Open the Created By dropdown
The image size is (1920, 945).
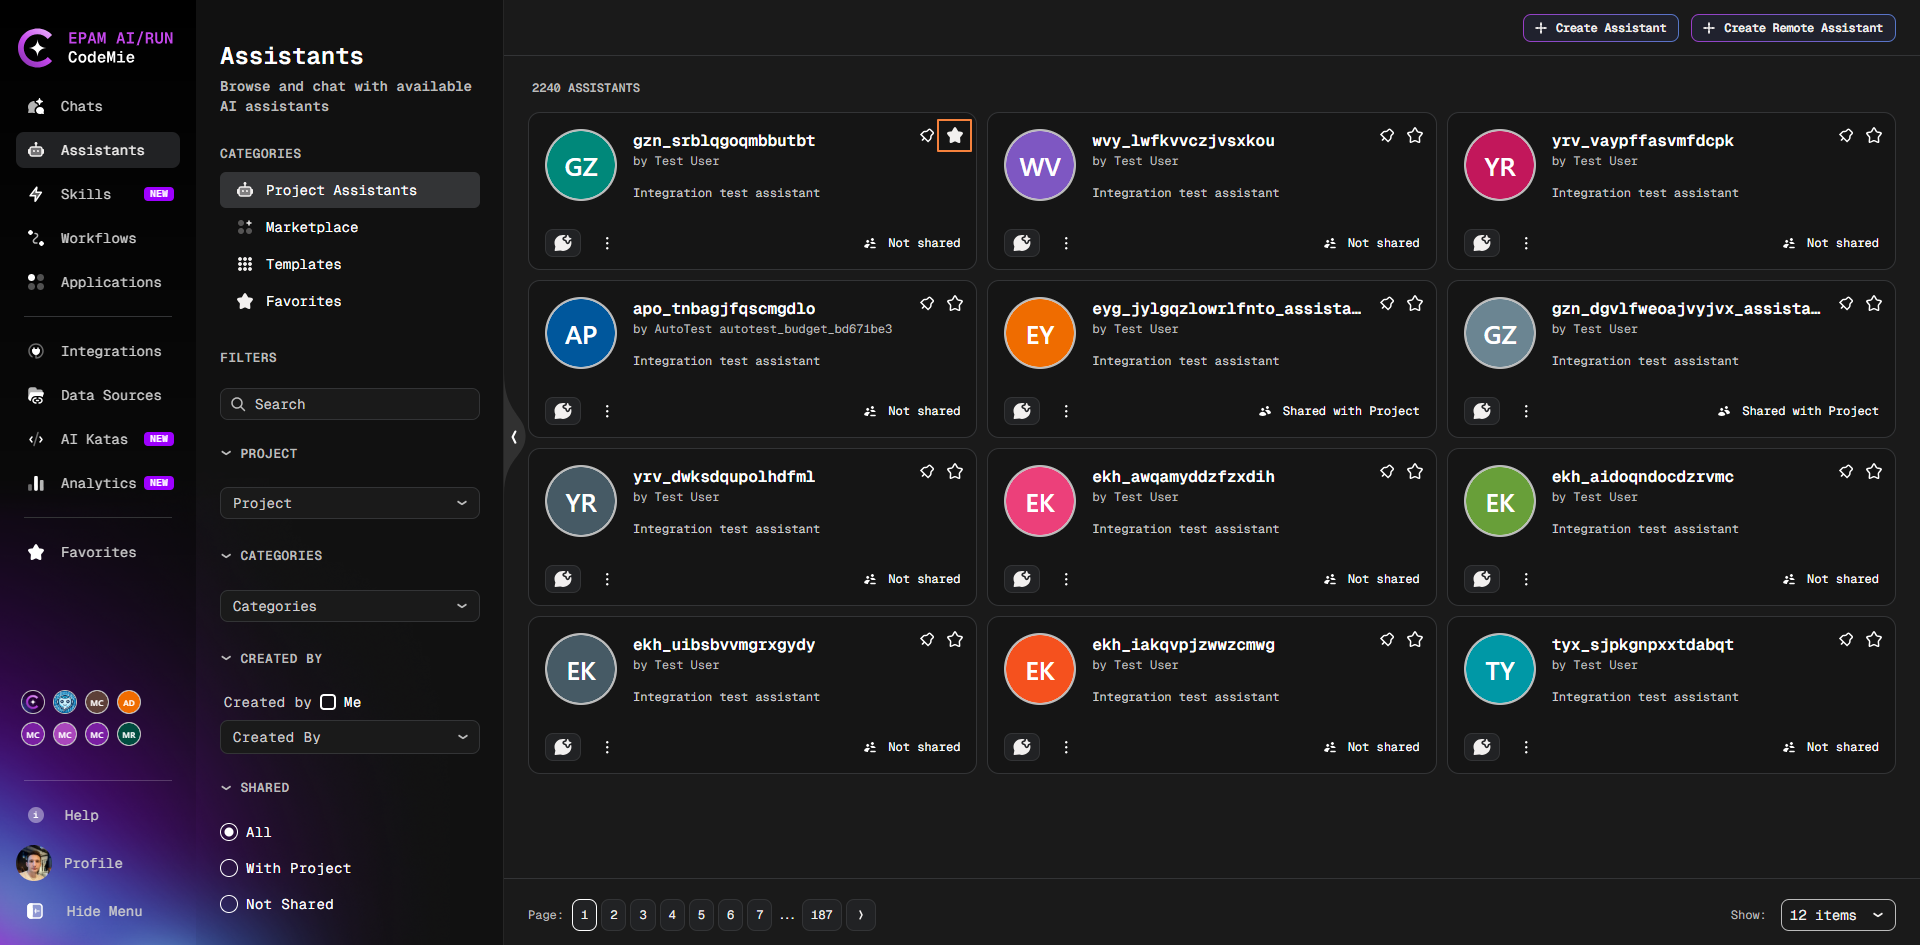coord(350,737)
